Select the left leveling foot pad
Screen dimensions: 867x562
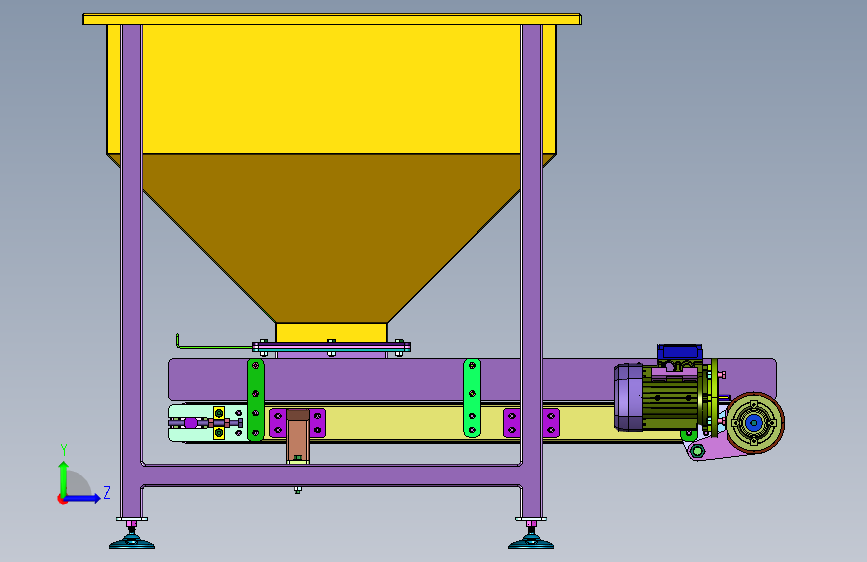click(132, 542)
